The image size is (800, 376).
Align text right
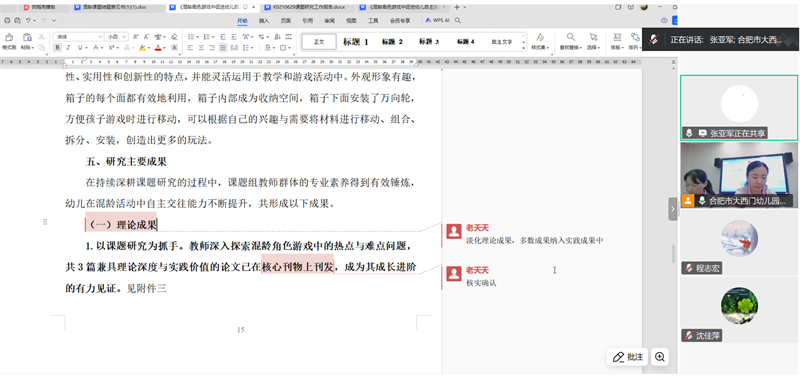[212, 47]
